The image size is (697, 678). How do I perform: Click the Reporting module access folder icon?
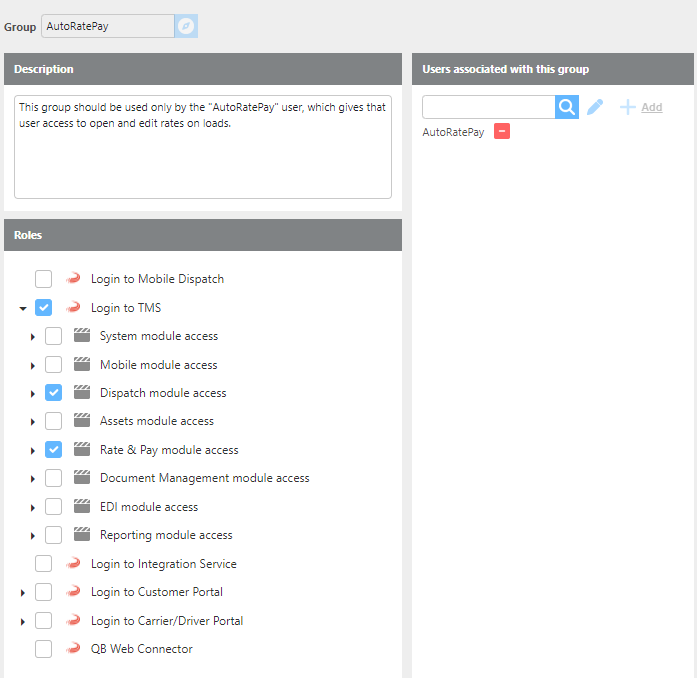(82, 535)
